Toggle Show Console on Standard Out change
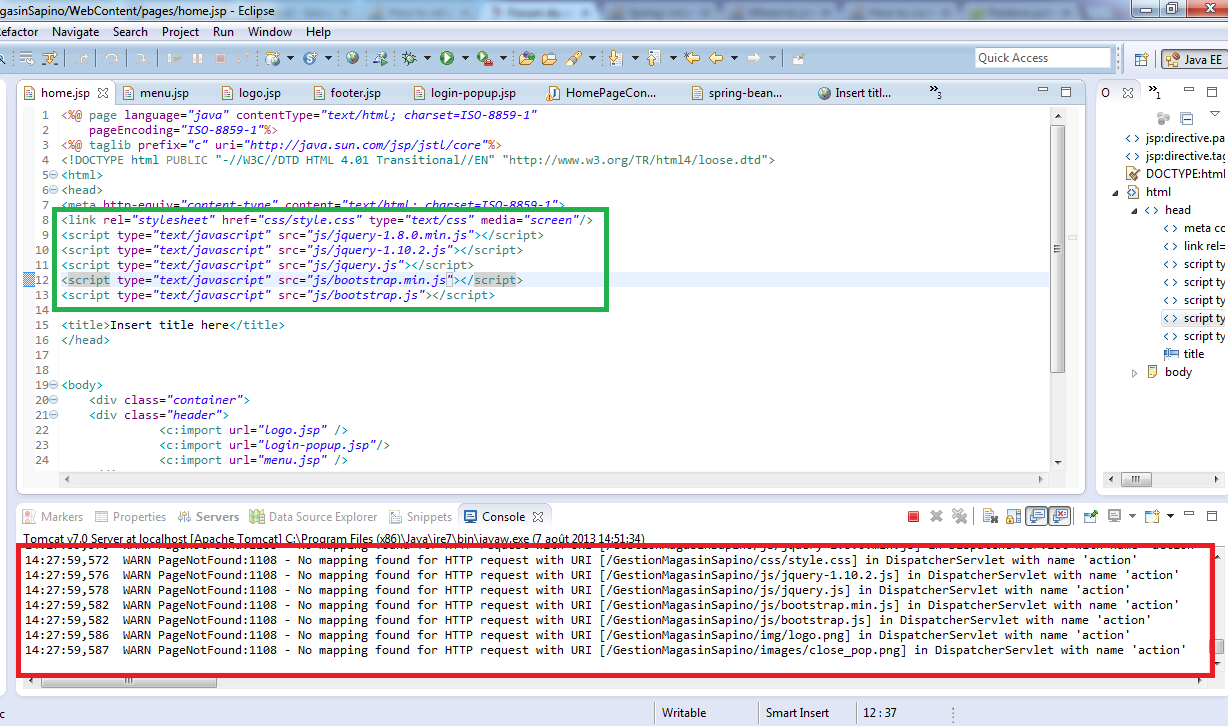 point(1038,516)
